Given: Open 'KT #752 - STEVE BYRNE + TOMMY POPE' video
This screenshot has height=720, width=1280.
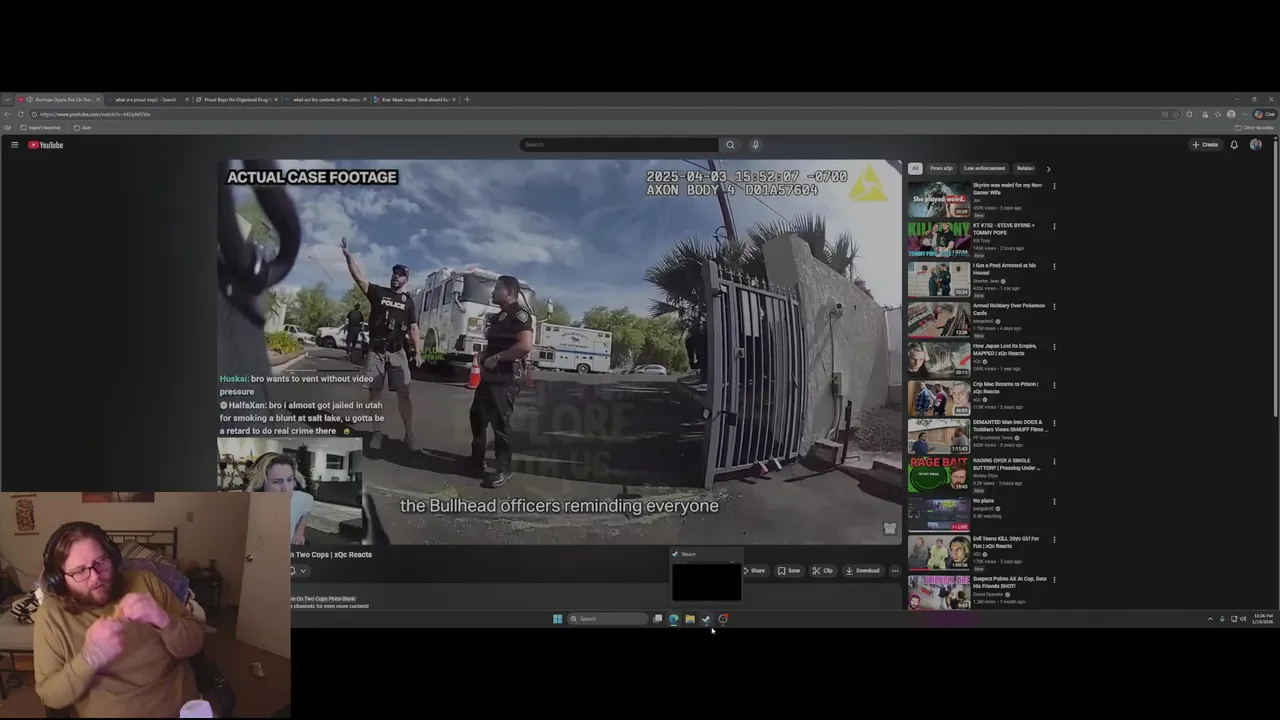Looking at the screenshot, I should click(938, 239).
